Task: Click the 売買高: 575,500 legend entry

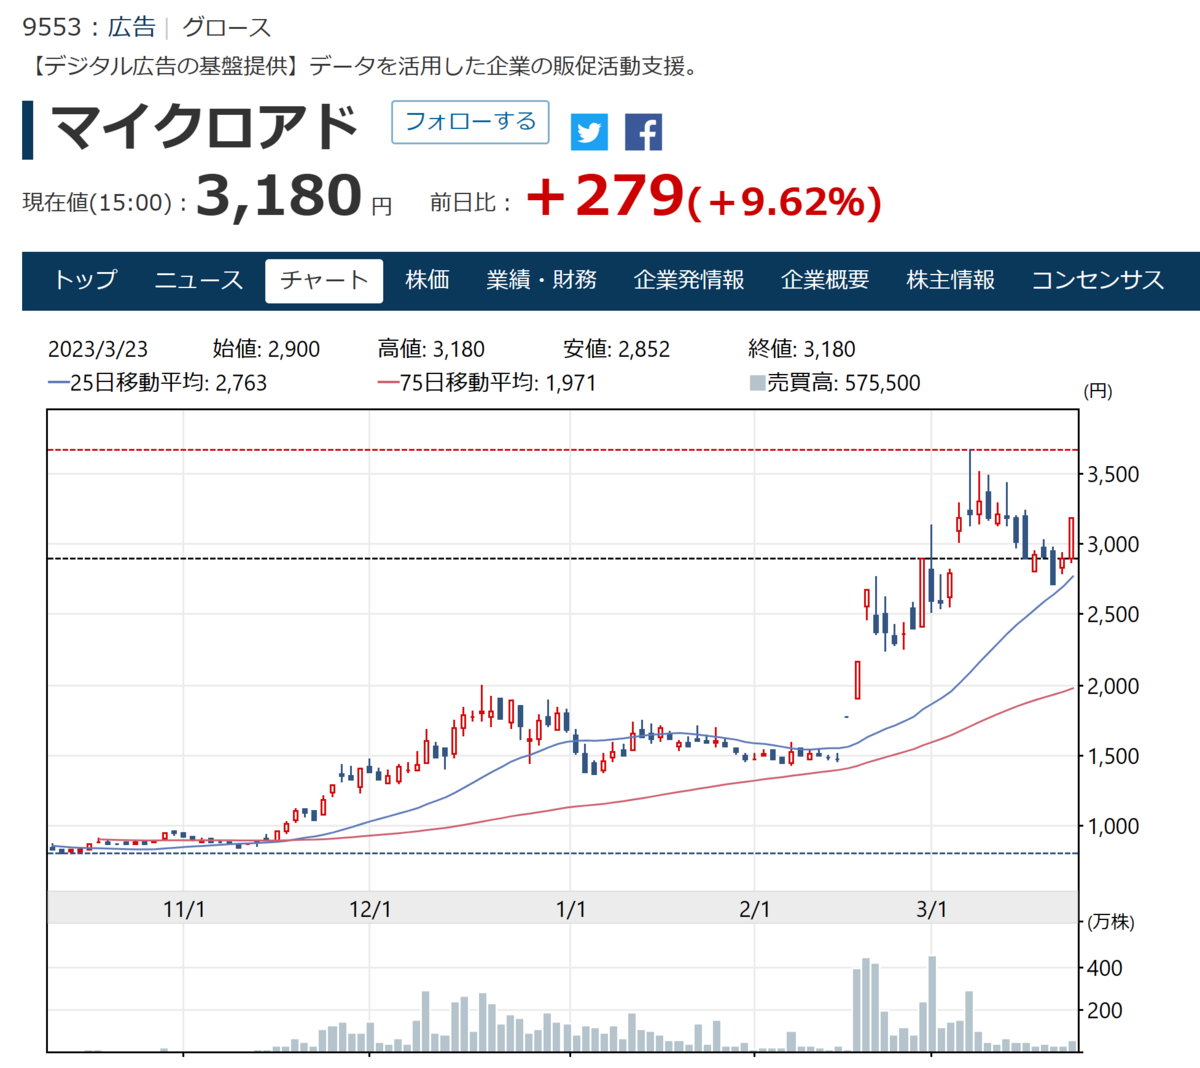Action: pyautogui.click(x=835, y=383)
